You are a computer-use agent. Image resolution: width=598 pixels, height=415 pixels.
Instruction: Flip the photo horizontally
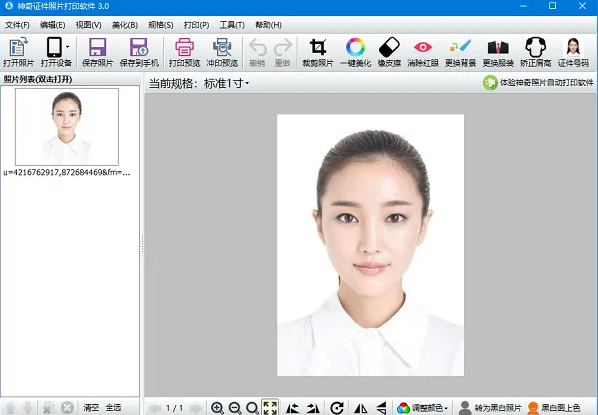click(360, 408)
